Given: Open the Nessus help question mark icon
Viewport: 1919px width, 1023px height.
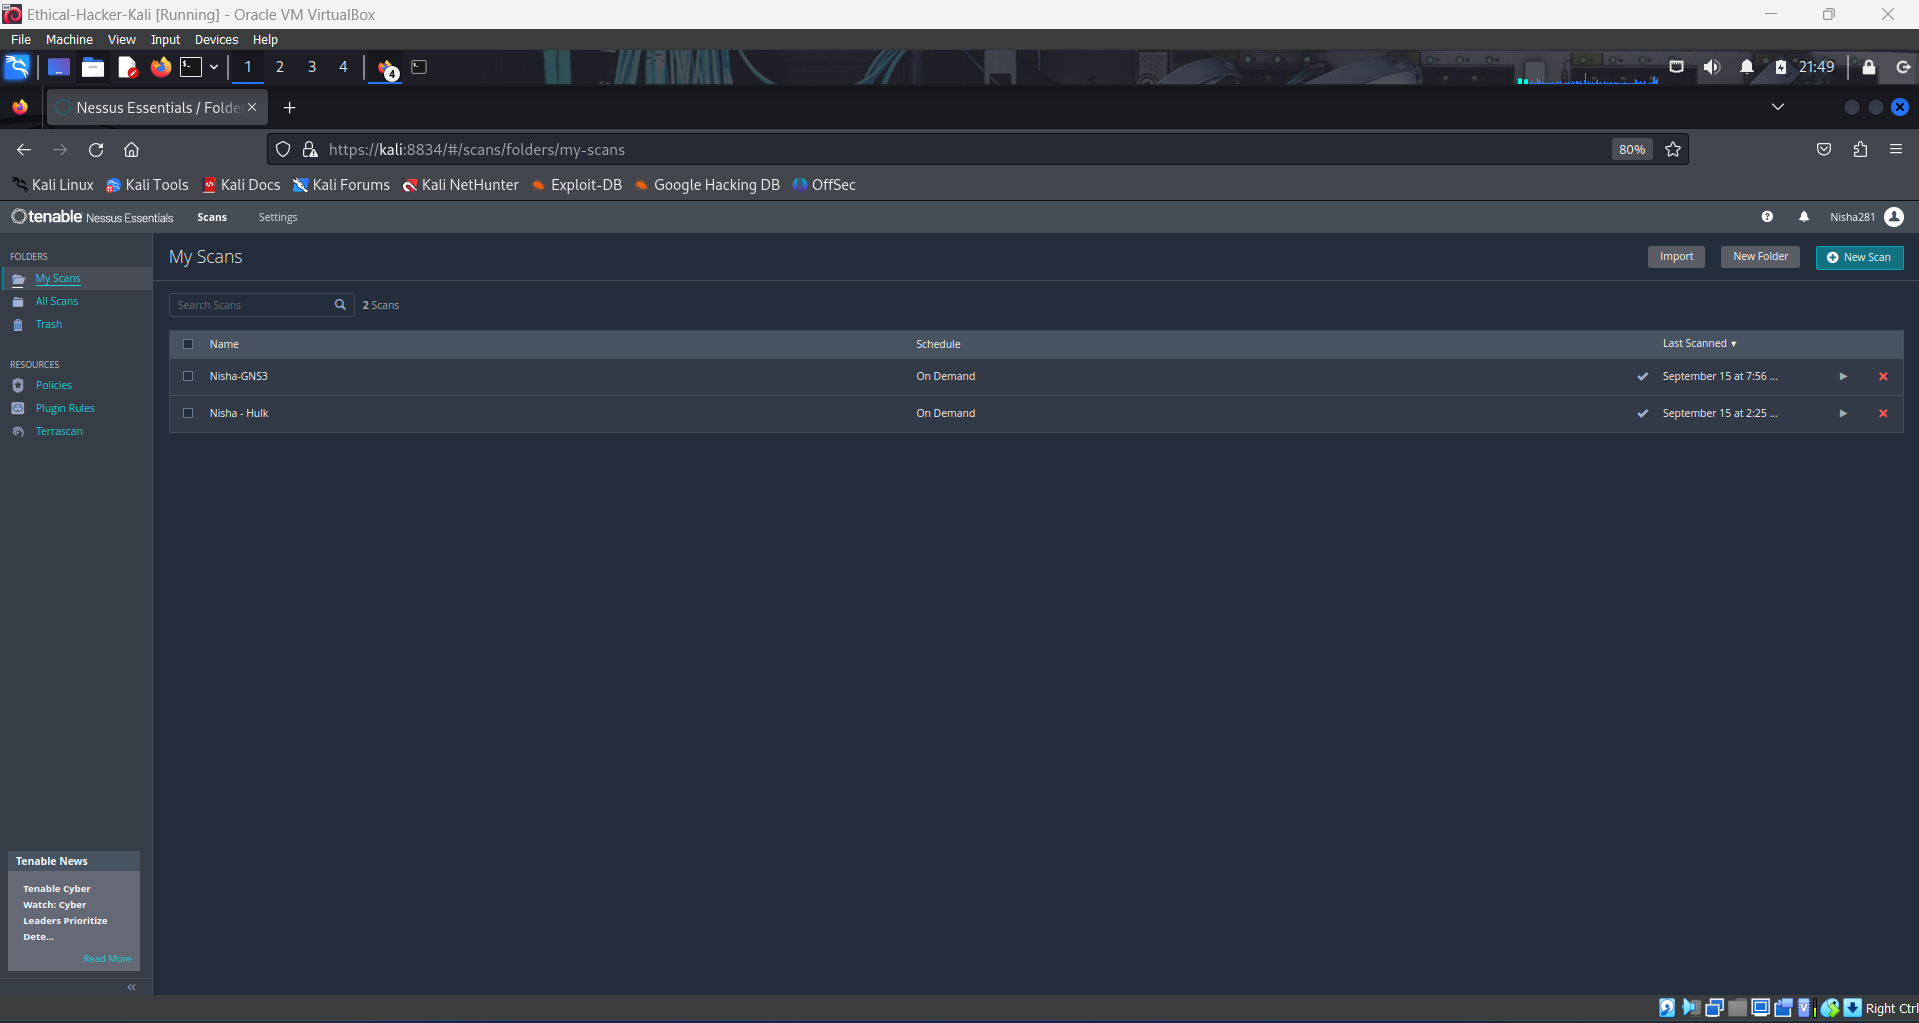Looking at the screenshot, I should 1767,217.
